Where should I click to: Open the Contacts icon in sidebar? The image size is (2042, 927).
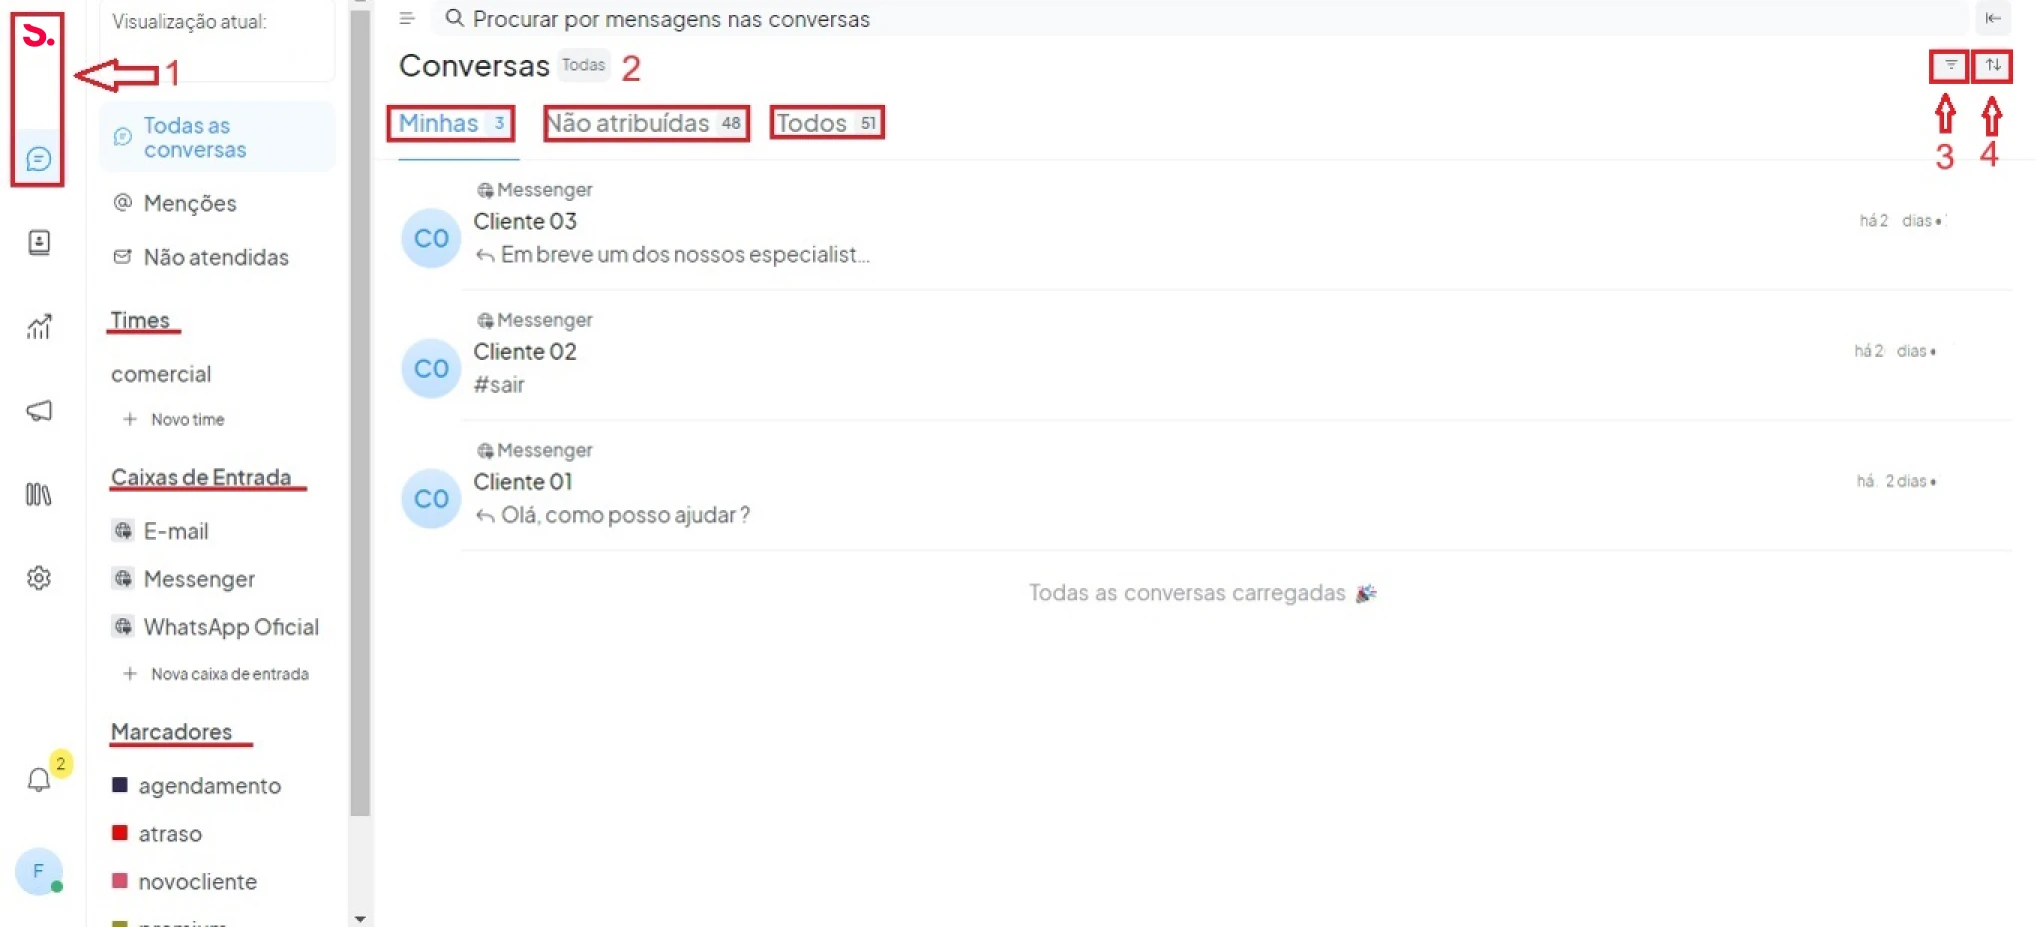coord(39,243)
